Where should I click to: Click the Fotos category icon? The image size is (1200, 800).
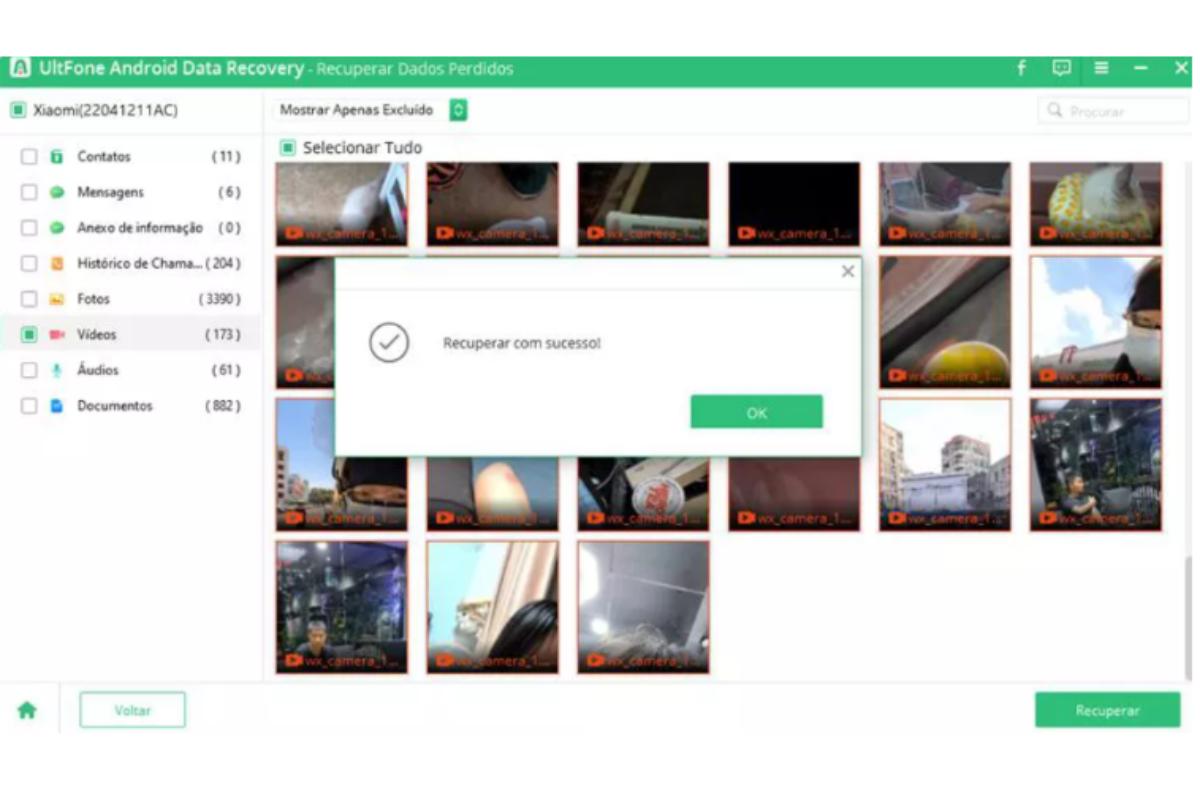[x=57, y=299]
